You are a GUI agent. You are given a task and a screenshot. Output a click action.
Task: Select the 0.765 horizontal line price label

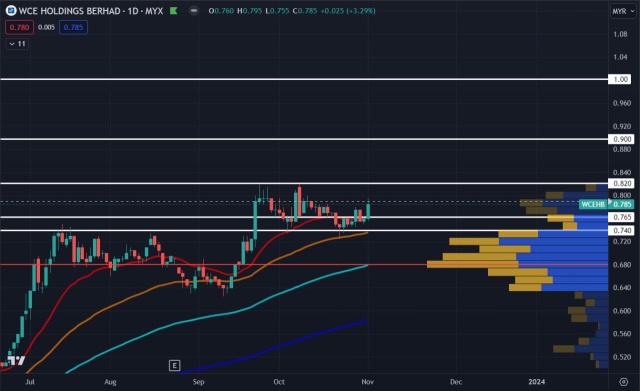coord(621,217)
